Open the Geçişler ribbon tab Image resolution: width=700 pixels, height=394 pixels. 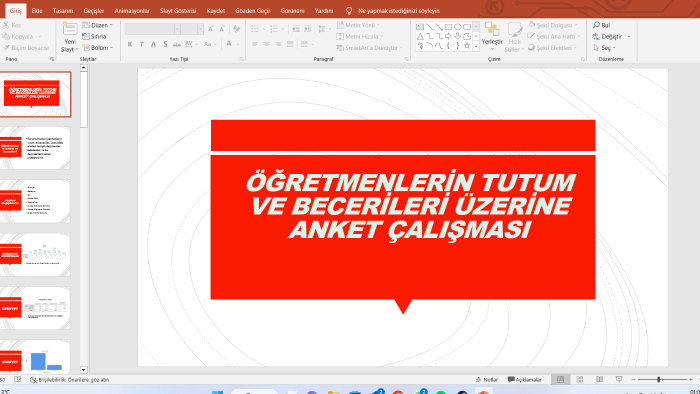pyautogui.click(x=94, y=11)
